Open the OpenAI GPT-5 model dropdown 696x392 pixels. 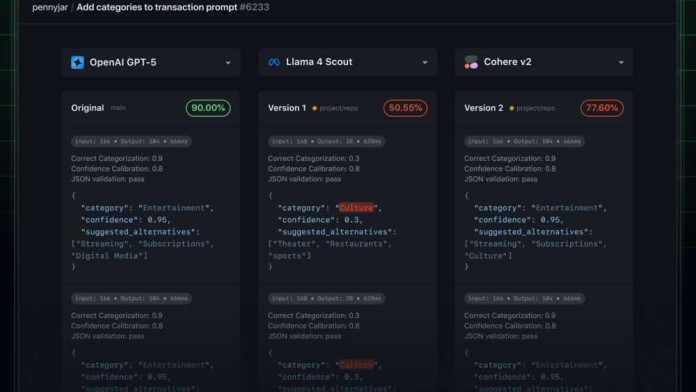151,63
